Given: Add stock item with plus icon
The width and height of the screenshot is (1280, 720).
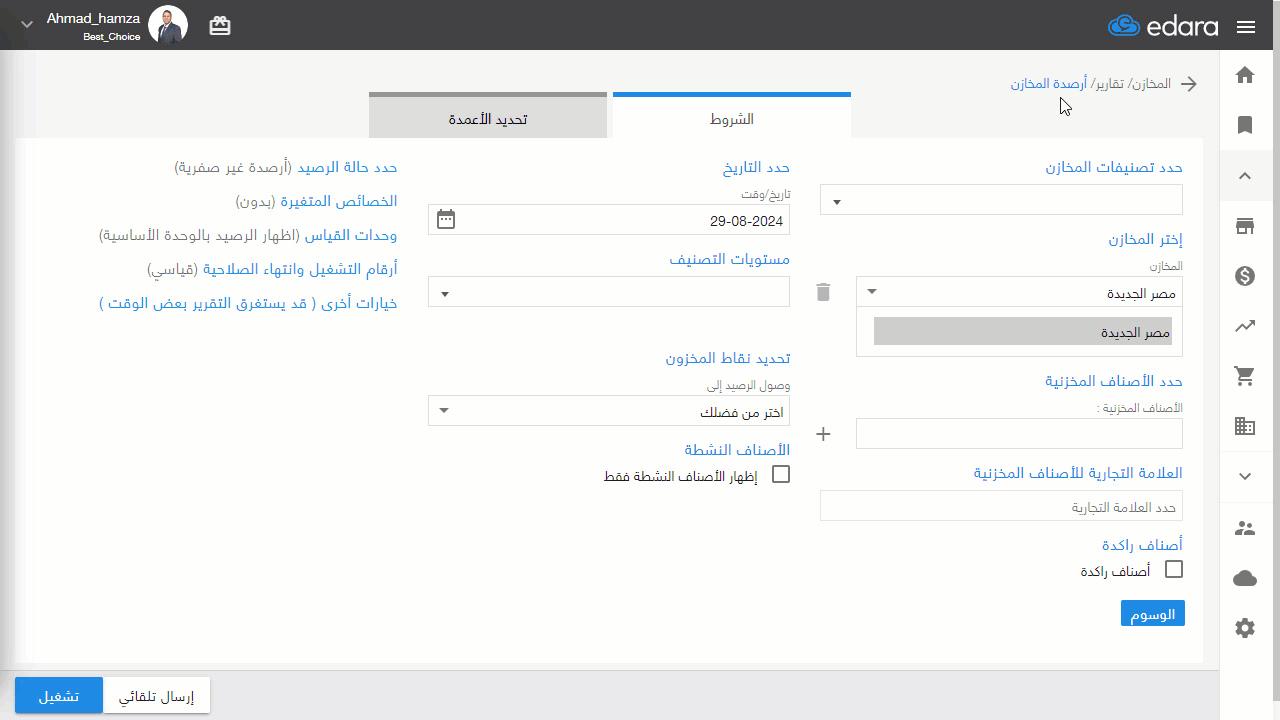Looking at the screenshot, I should point(824,434).
